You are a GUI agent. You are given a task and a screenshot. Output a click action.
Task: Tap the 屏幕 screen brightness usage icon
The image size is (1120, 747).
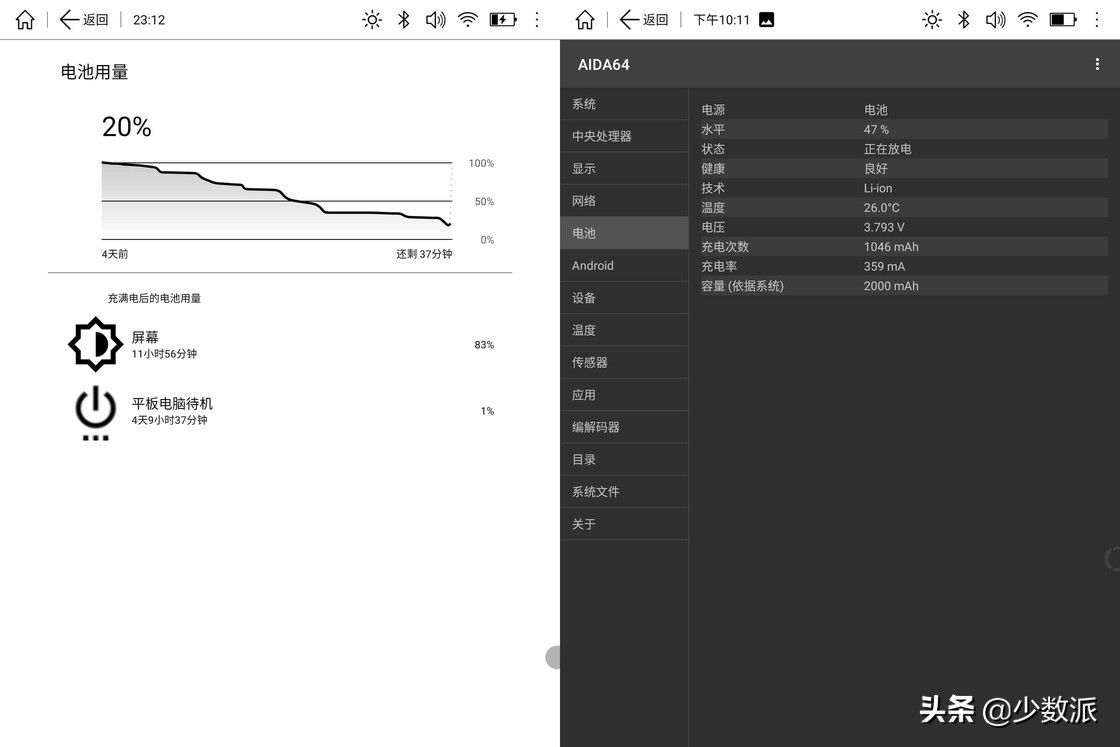tap(94, 344)
